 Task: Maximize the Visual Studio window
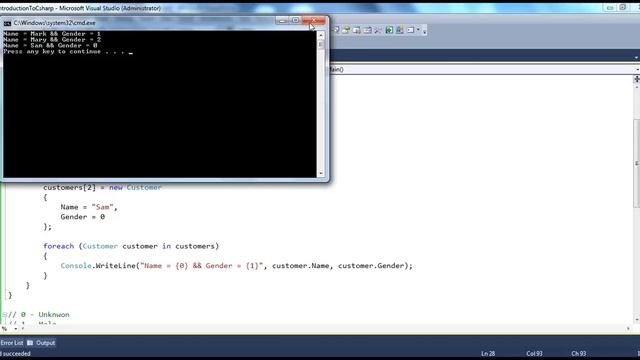point(622,7)
